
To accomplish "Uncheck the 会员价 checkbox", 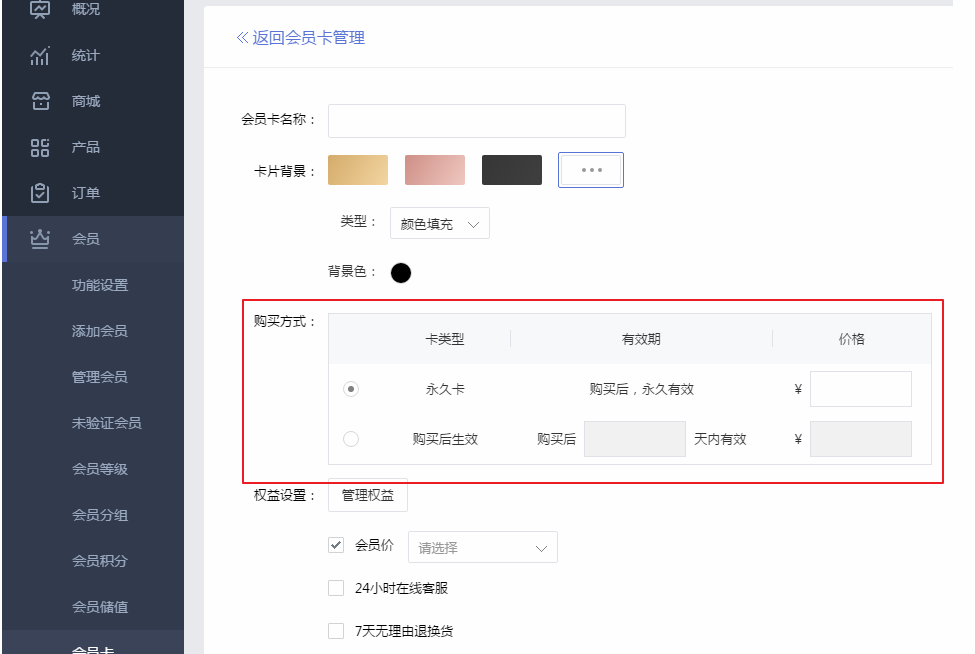I will [336, 545].
